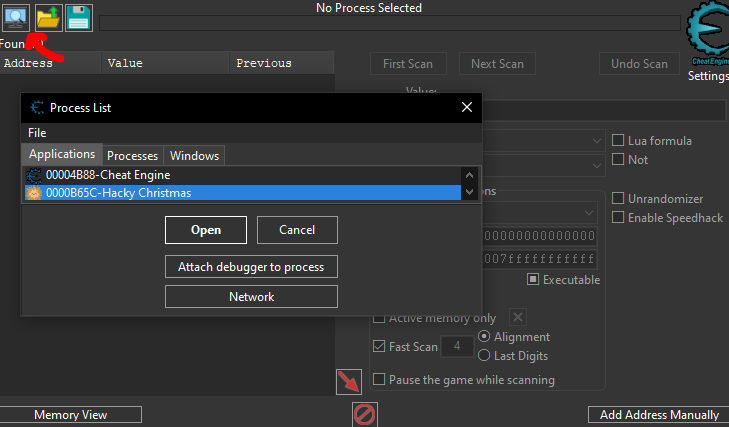
Task: Click Add Address Manually
Action: [x=659, y=415]
